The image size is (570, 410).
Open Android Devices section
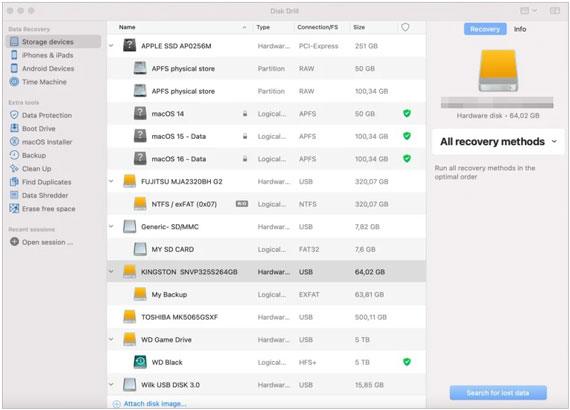(x=48, y=68)
